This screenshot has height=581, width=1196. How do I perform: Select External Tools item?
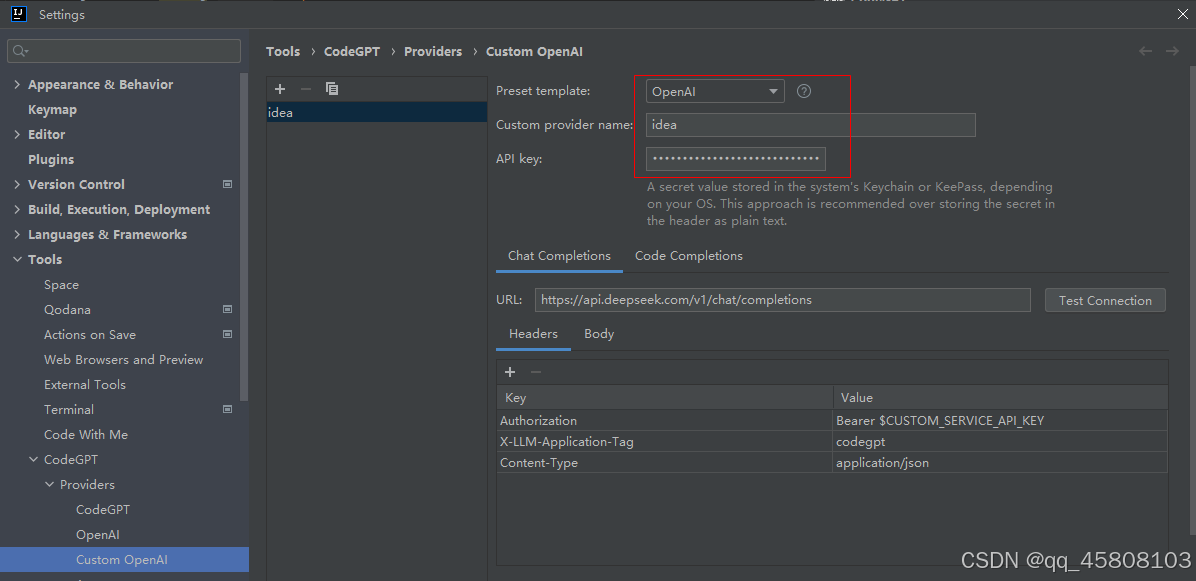(85, 385)
